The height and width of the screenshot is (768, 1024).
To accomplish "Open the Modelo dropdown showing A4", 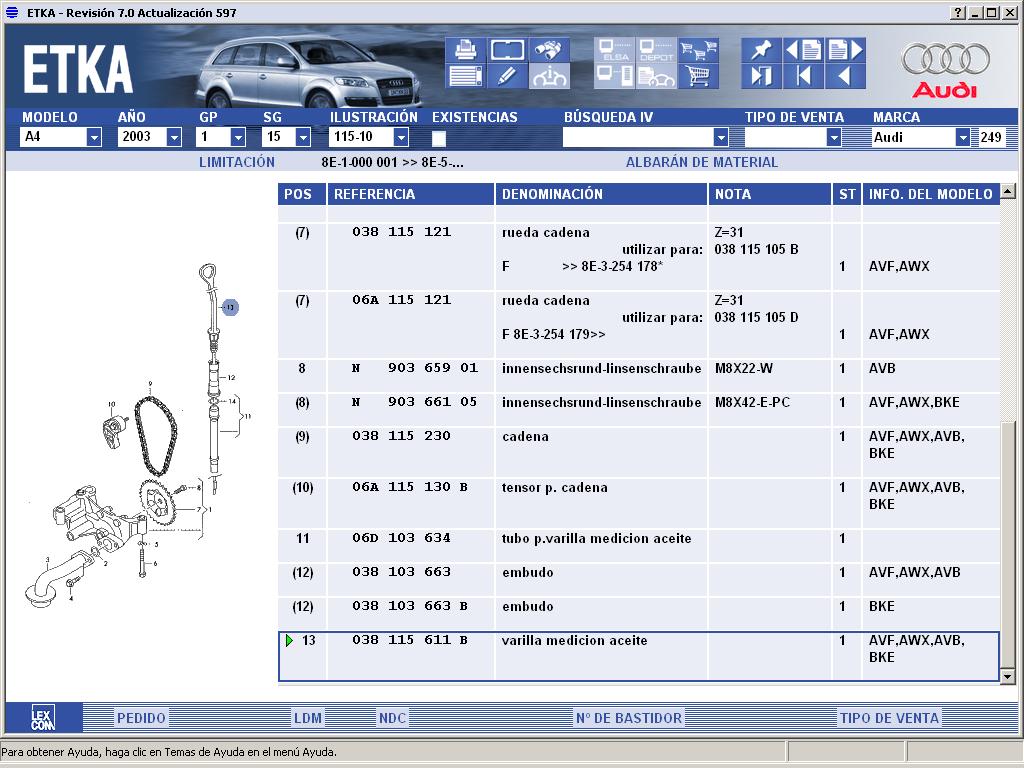I will [x=94, y=137].
